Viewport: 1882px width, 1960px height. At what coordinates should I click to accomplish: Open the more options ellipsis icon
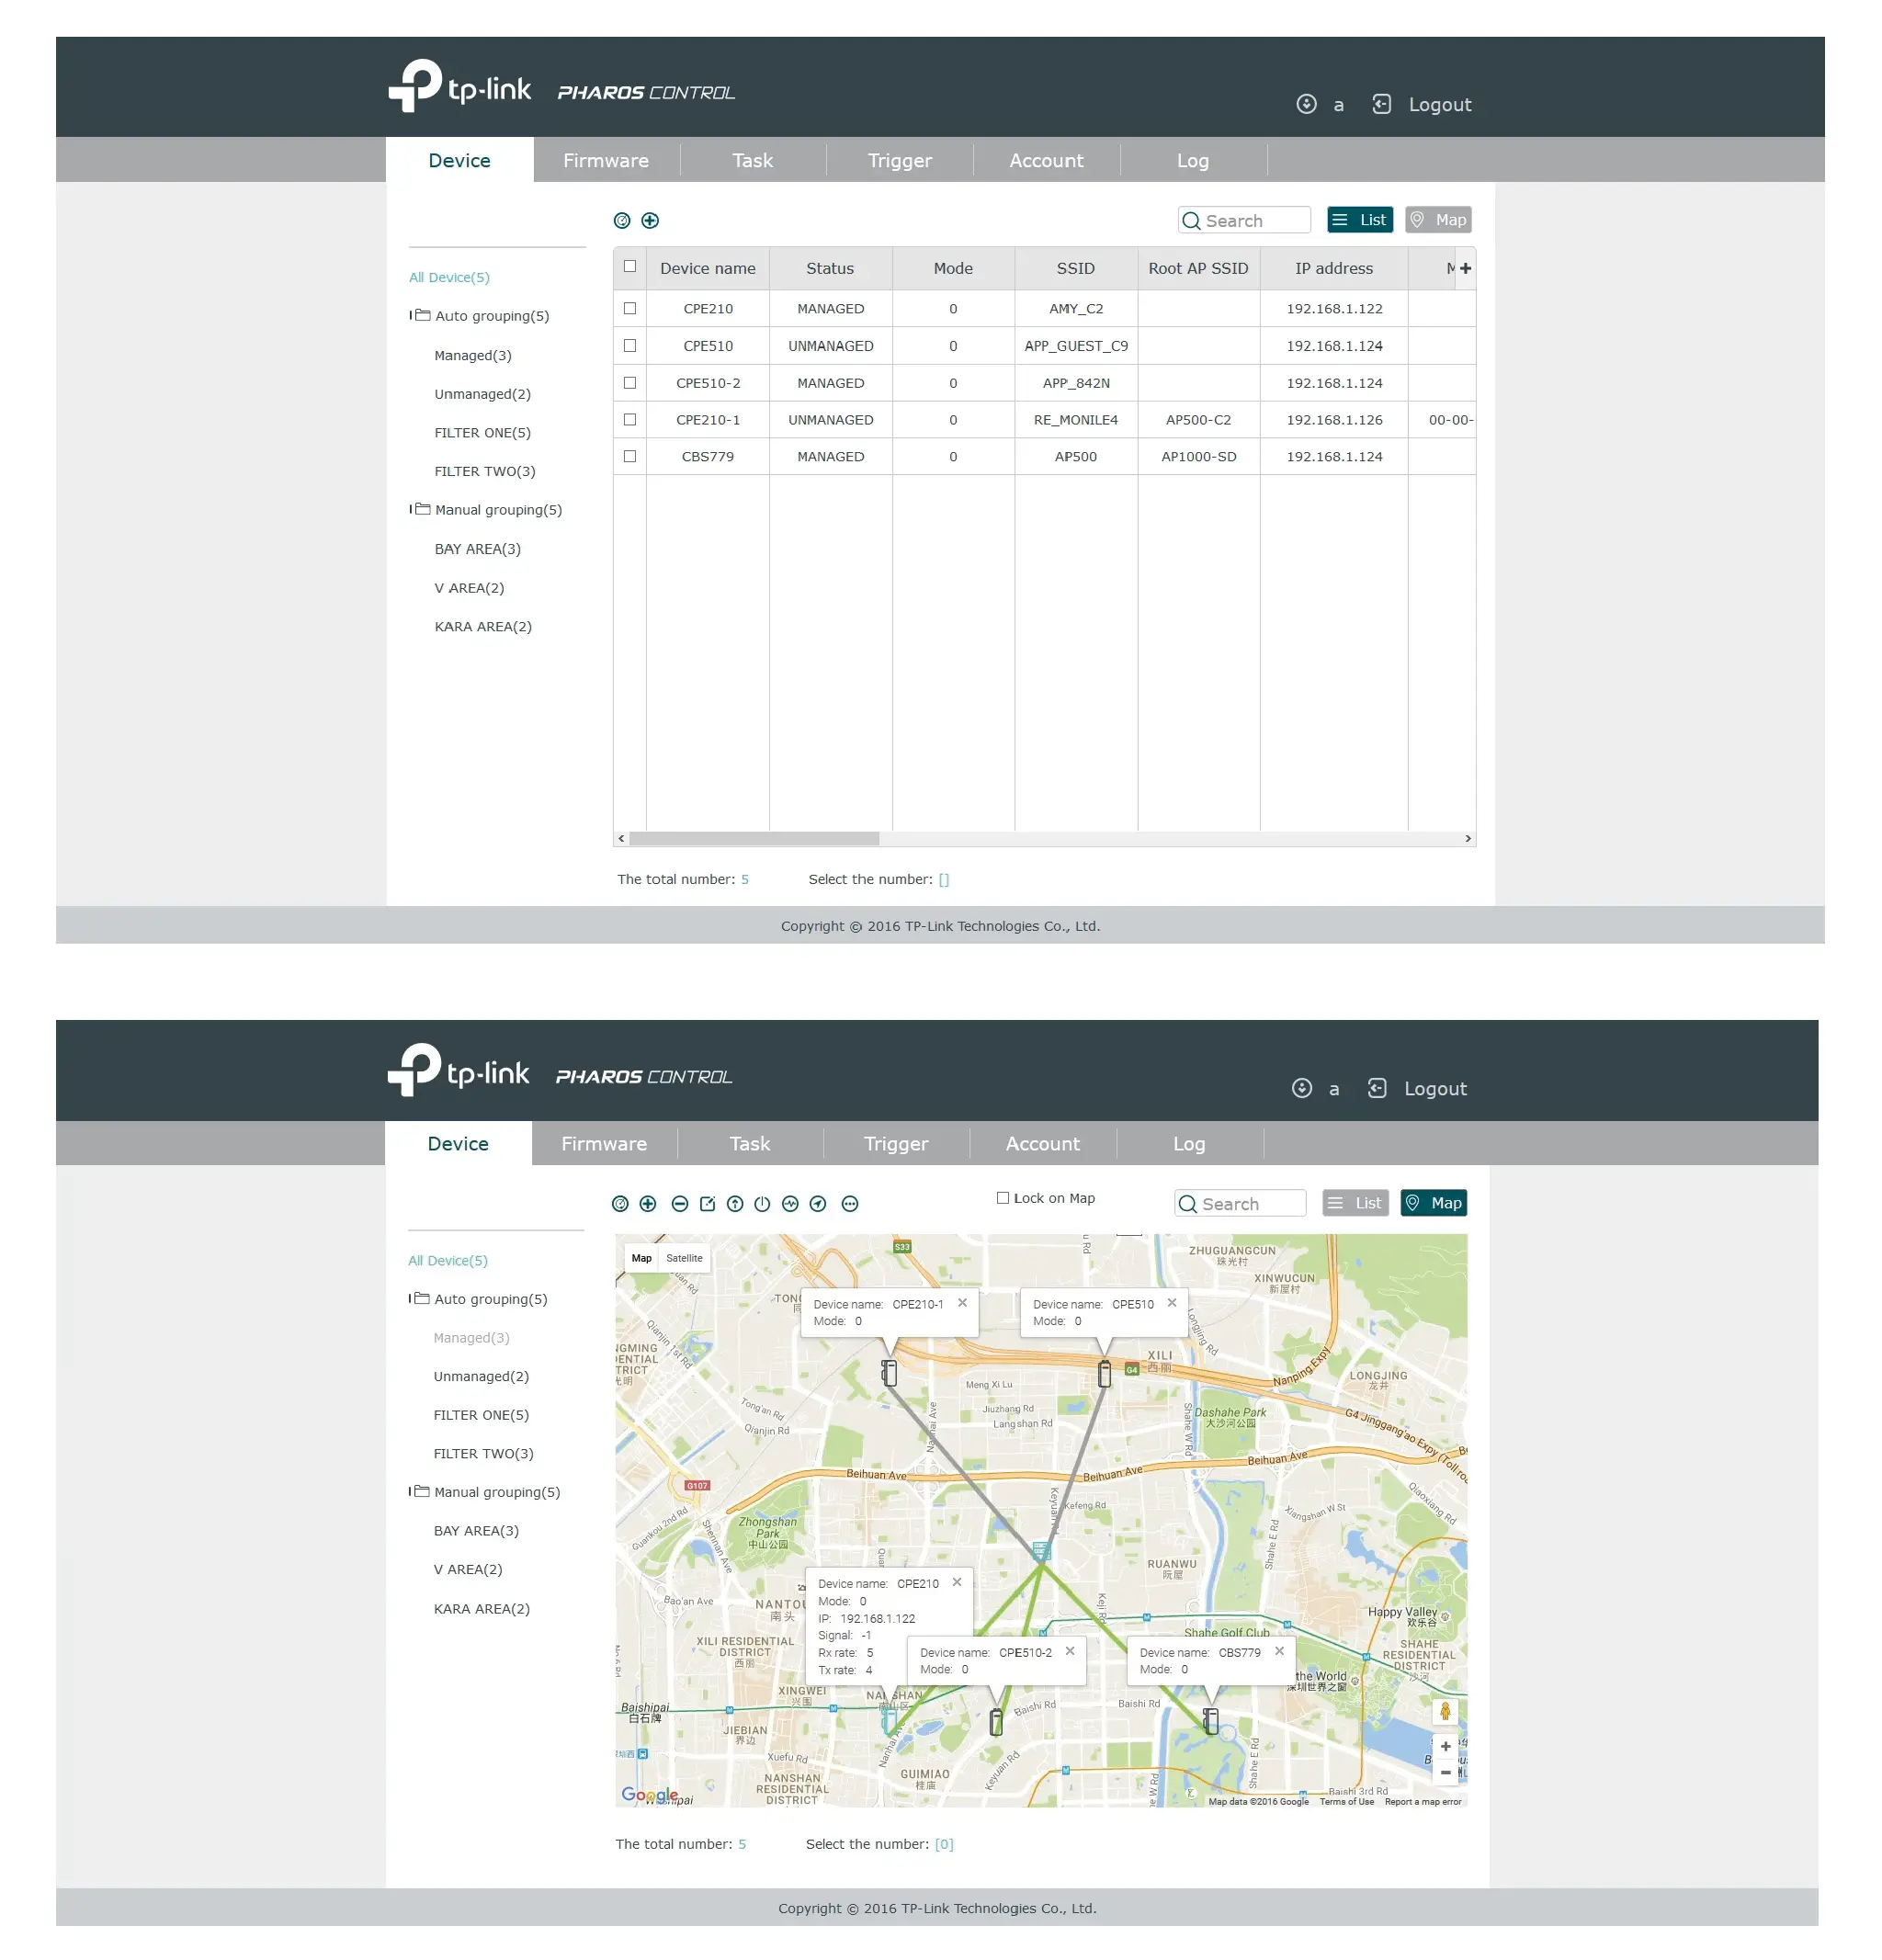pyautogui.click(x=850, y=1203)
